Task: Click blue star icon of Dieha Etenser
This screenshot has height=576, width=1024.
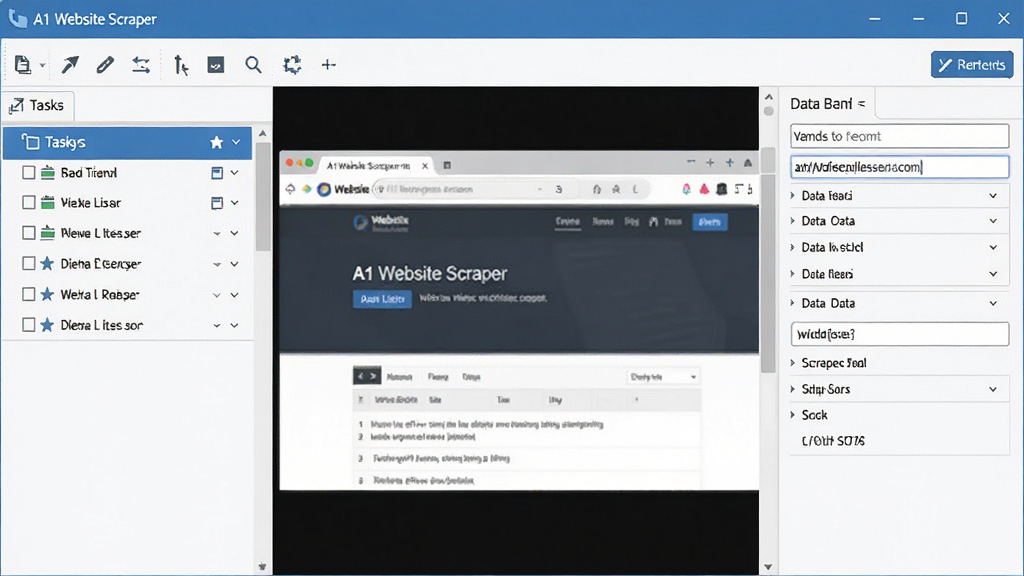Action: click(47, 264)
